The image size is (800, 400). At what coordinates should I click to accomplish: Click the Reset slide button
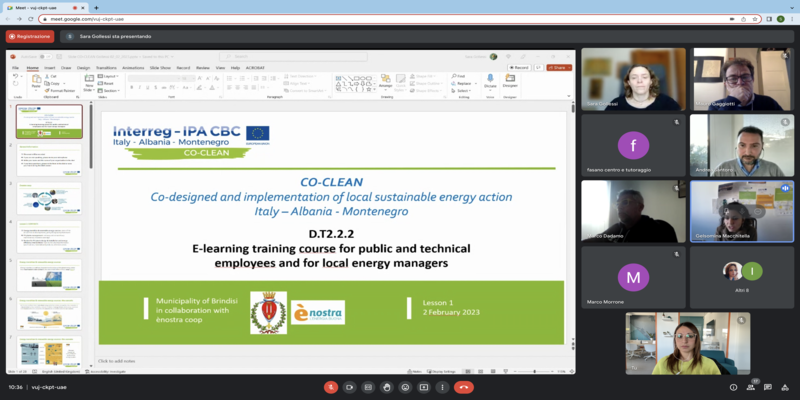click(106, 83)
